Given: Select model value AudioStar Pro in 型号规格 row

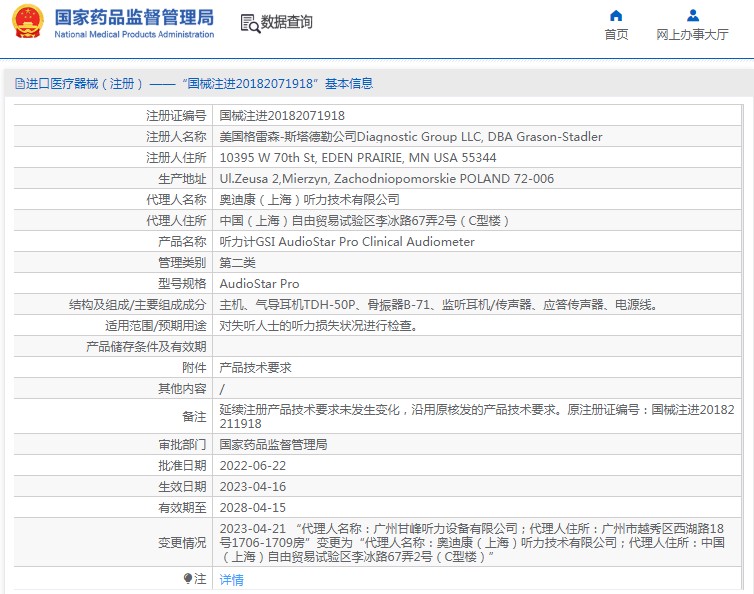Looking at the screenshot, I should coord(259,284).
